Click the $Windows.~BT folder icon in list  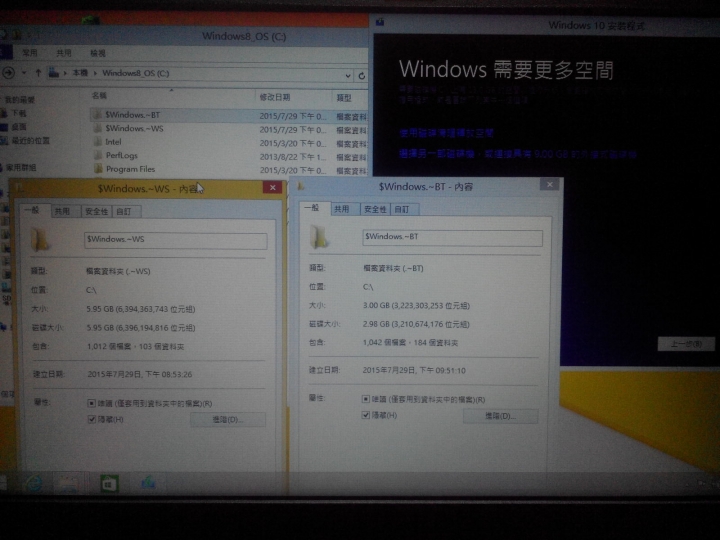(x=97, y=115)
